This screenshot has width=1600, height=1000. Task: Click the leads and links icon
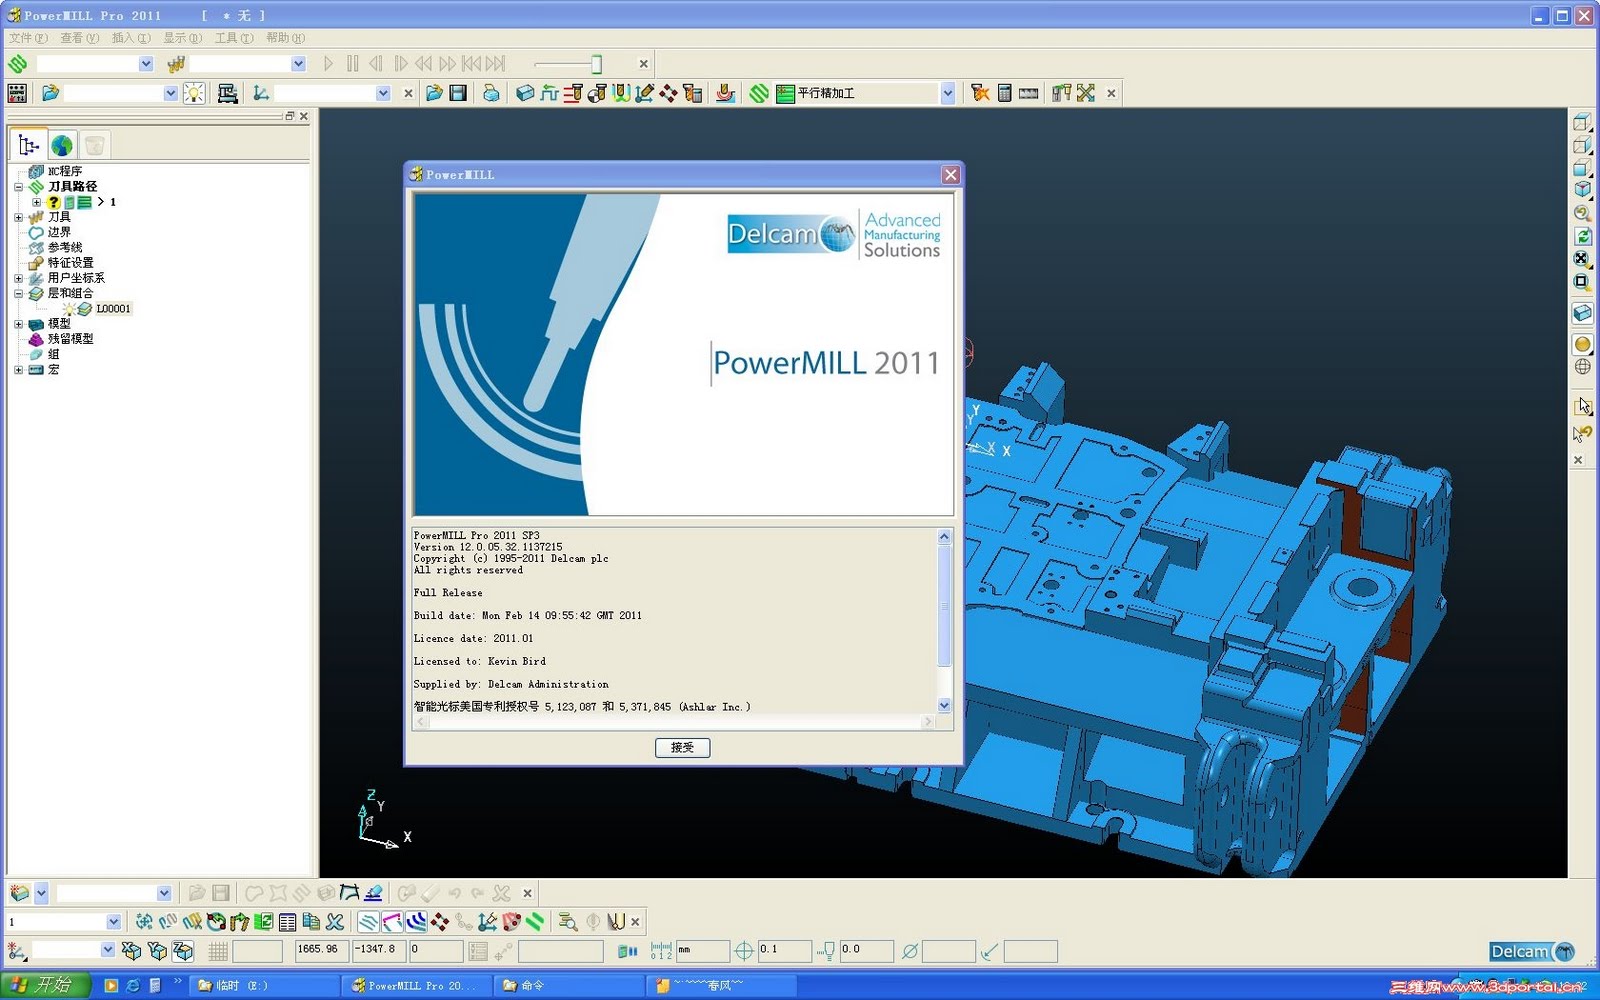click(x=621, y=93)
